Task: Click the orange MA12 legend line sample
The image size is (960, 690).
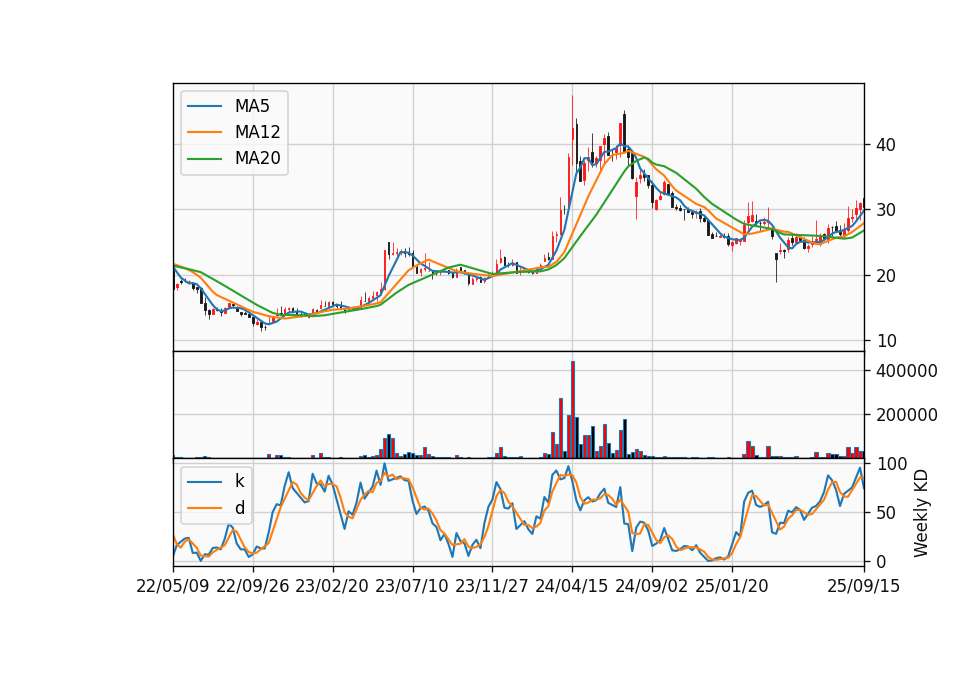Action: [204, 132]
